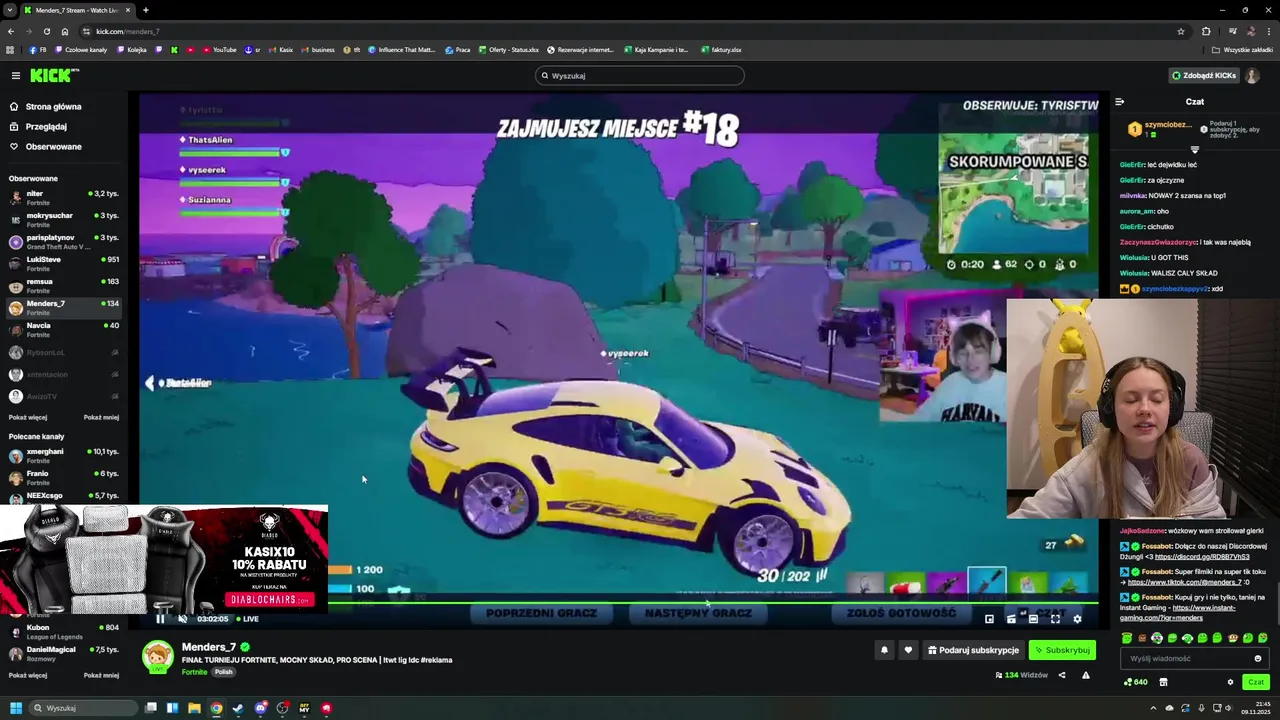Open Chrome extensions puzzle icon
This screenshot has height=720, width=1280.
1206,31
